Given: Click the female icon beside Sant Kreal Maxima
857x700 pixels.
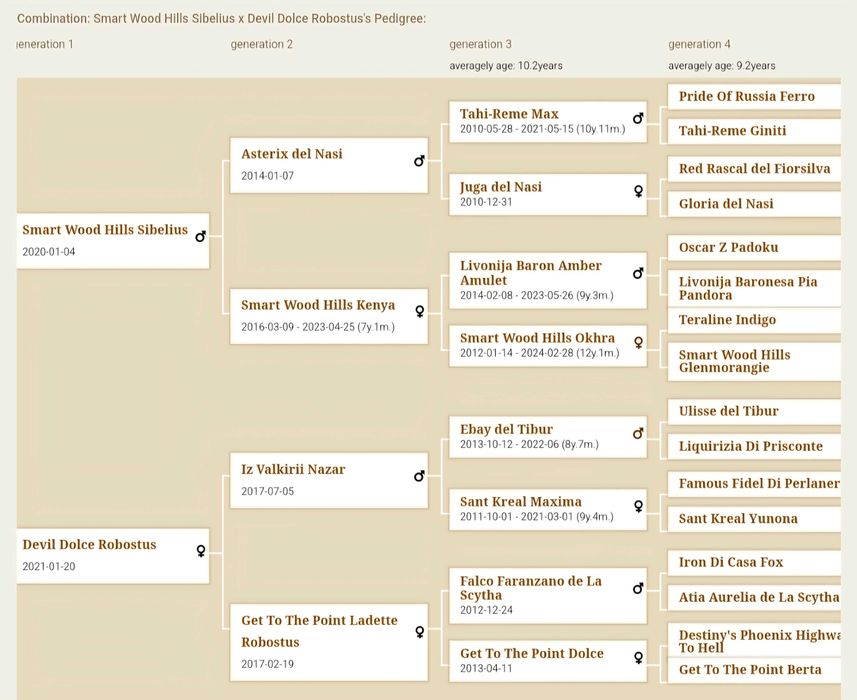Looking at the screenshot, I should click(638, 507).
